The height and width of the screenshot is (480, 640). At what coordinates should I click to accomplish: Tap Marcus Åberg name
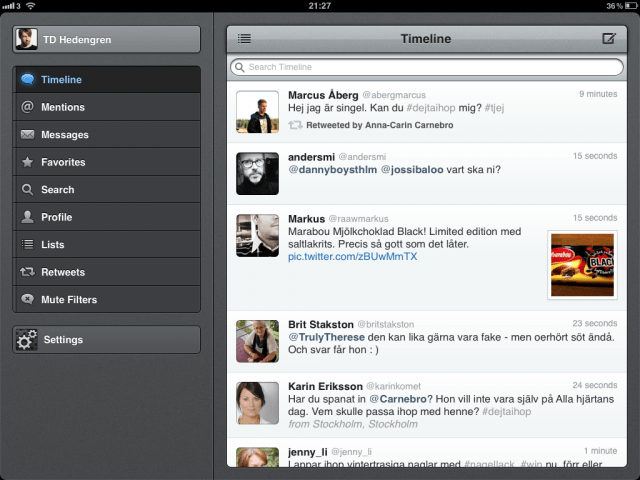[323, 95]
